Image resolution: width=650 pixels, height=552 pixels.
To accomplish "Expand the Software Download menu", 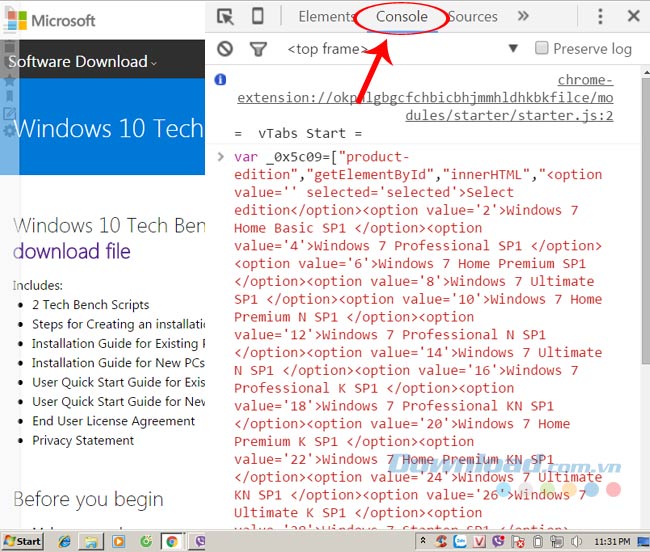I will [82, 62].
